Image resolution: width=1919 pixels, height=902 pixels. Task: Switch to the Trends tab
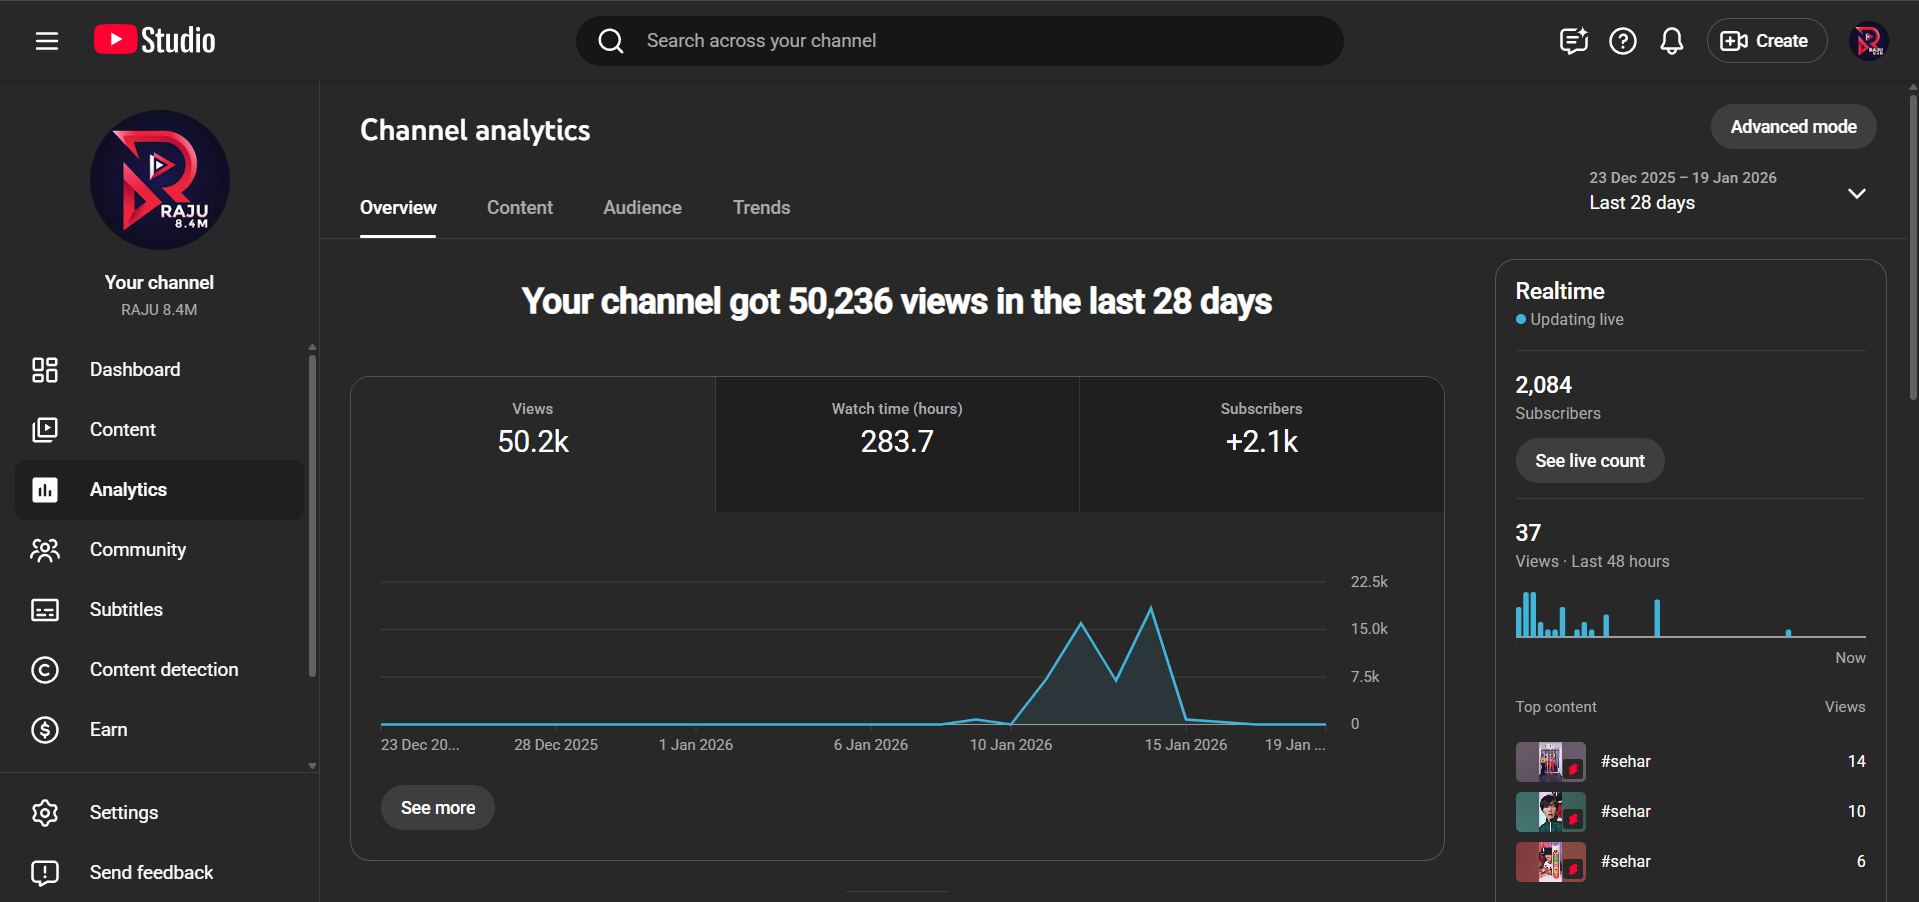(761, 208)
